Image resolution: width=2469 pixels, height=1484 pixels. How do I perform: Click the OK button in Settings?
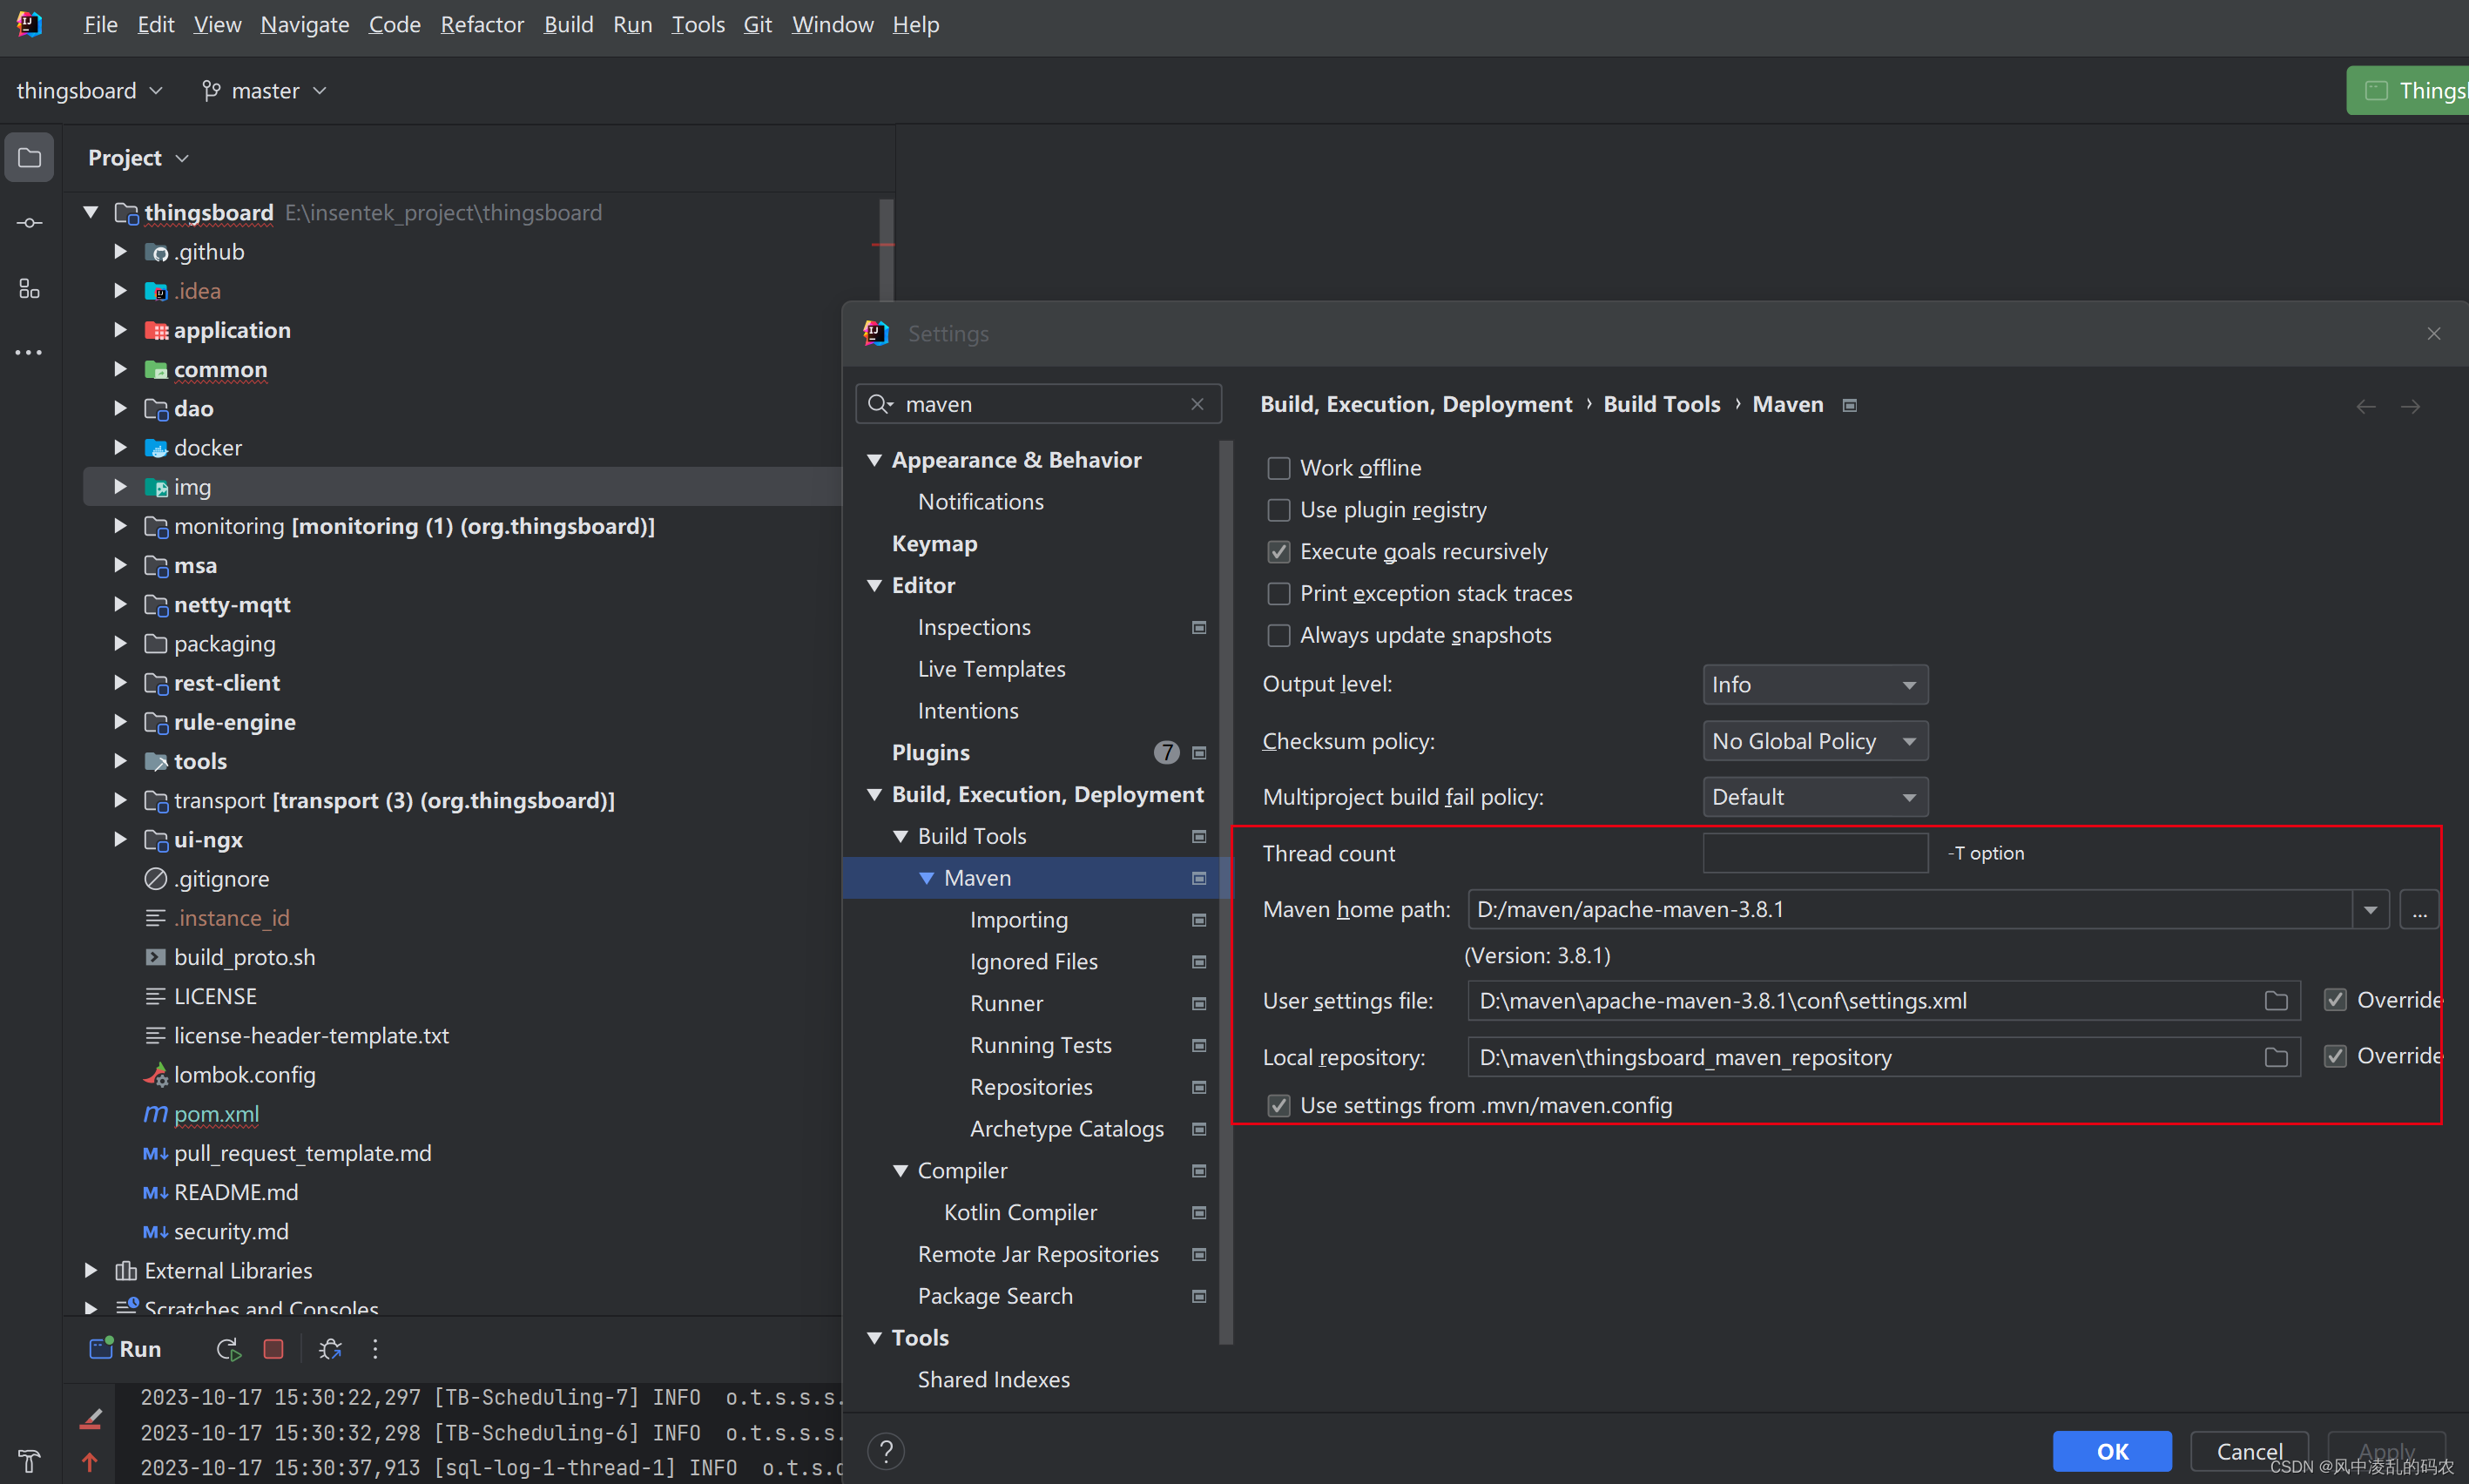point(2112,1451)
